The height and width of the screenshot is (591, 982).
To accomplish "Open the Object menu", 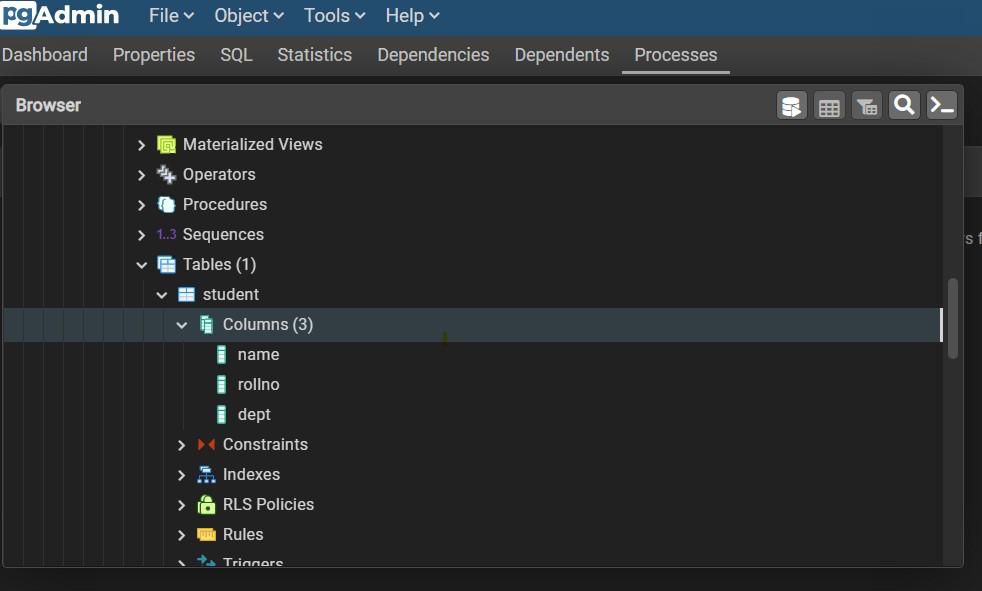I will pos(248,16).
